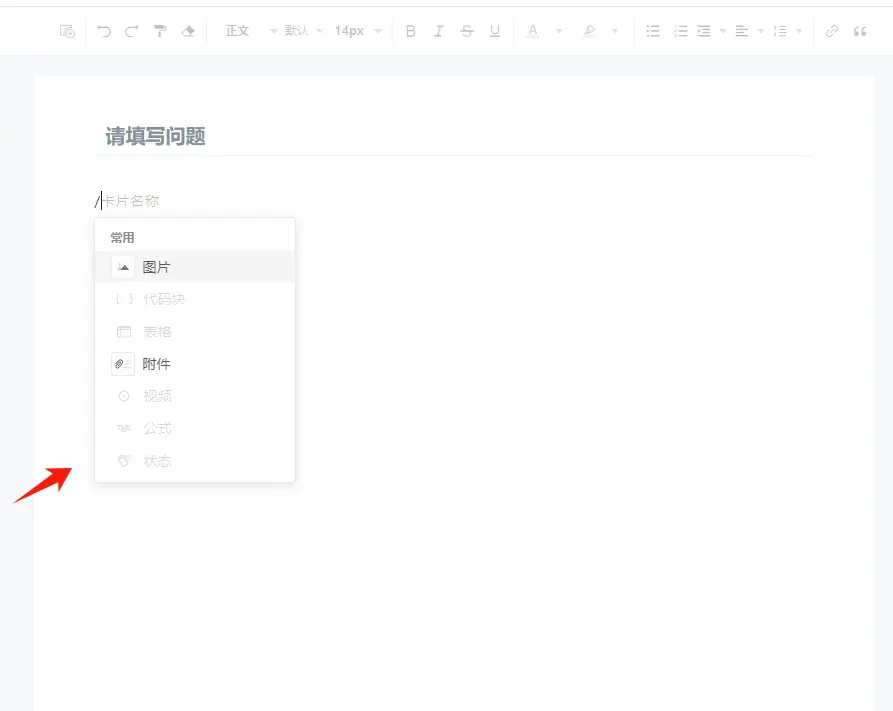Screen dimensions: 893x711
Task: Expand the highlight color picker arrow
Action: click(x=615, y=31)
